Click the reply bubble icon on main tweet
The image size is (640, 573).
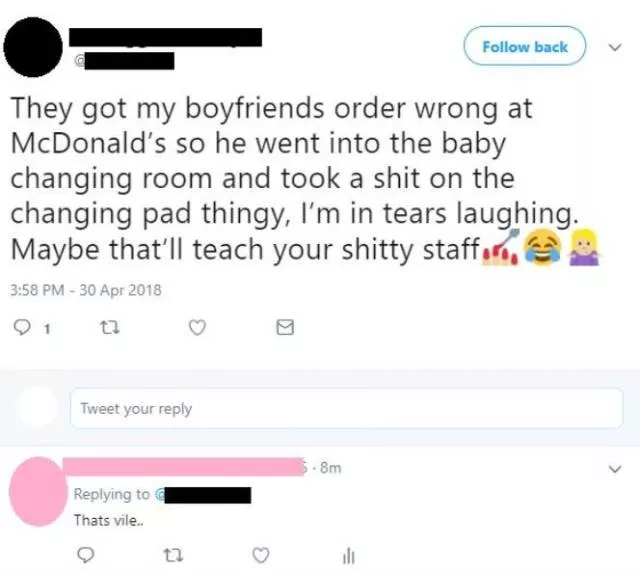tap(22, 327)
